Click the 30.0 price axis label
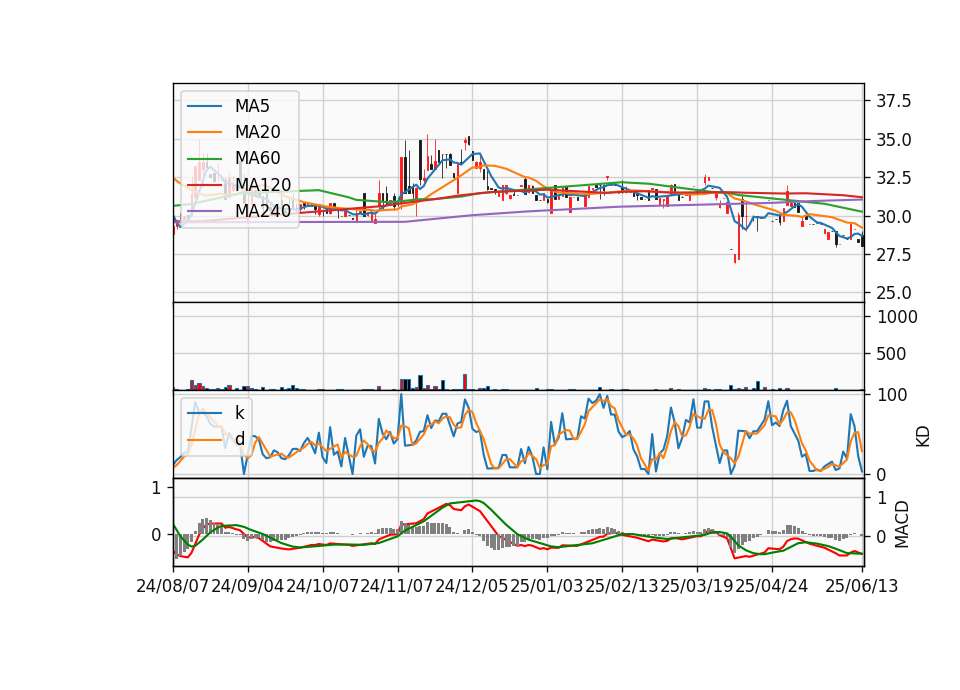This screenshot has height=690, width=960. coord(893,217)
